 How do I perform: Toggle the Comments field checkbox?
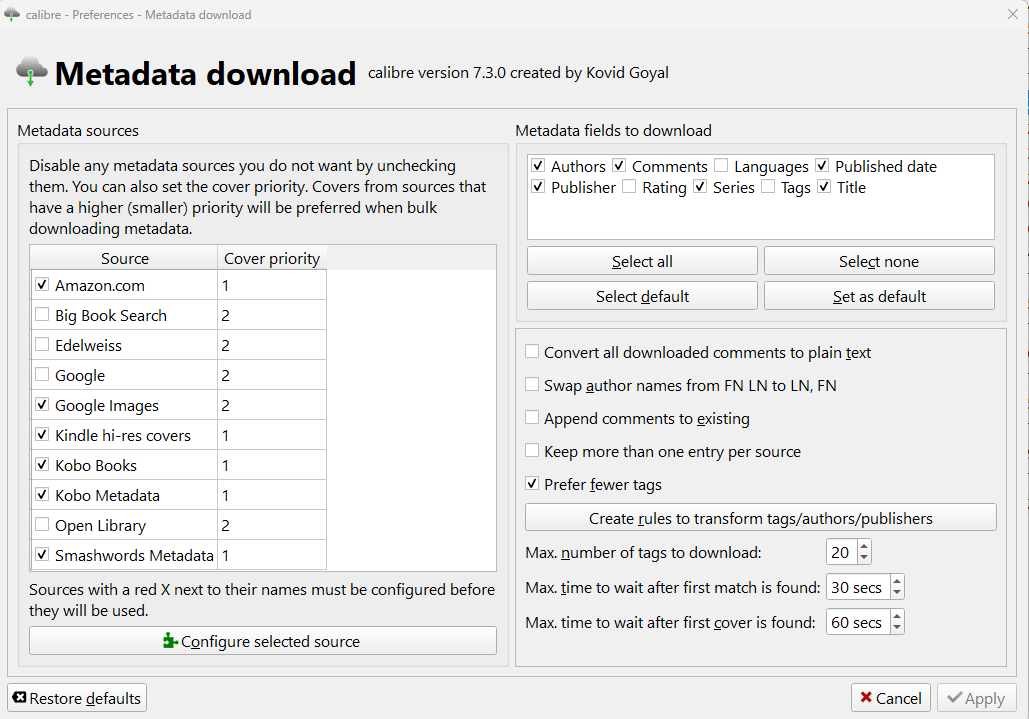[619, 165]
